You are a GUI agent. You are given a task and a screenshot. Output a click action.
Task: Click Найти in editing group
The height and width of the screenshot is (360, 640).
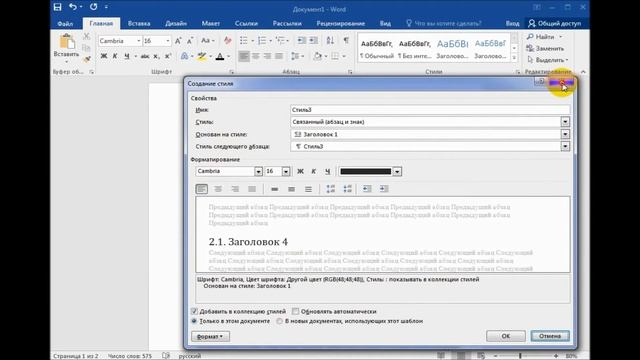pyautogui.click(x=544, y=37)
